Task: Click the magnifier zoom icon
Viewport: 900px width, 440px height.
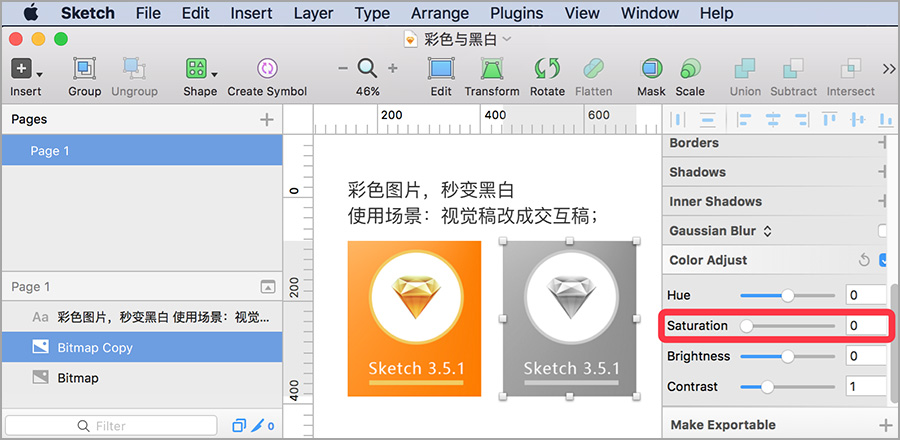Action: pos(367,69)
